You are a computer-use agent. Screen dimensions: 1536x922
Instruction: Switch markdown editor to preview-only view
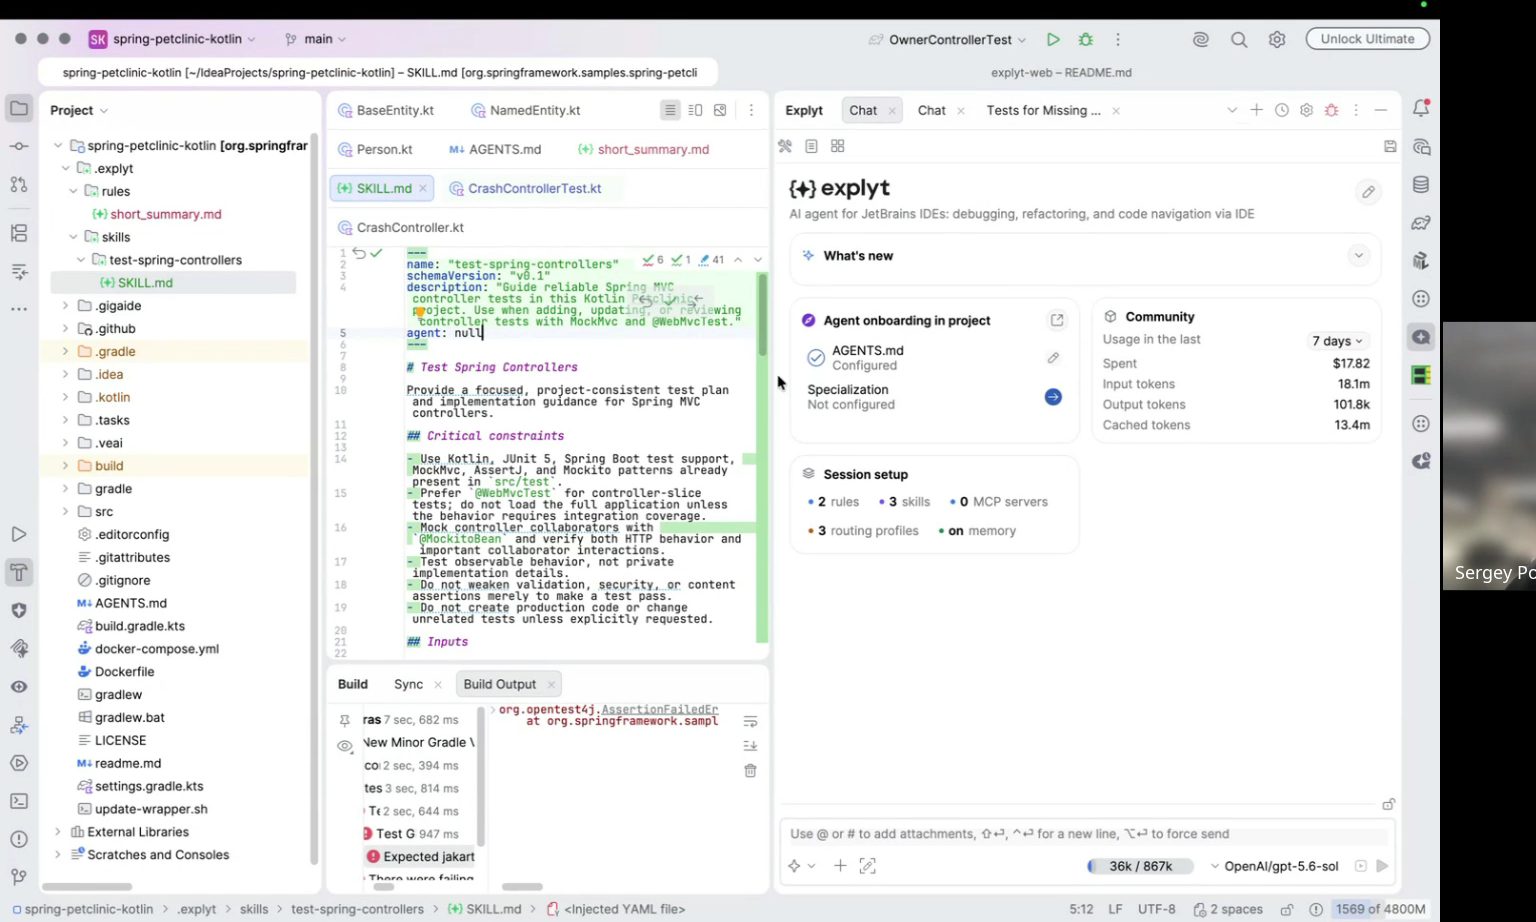[x=720, y=110]
